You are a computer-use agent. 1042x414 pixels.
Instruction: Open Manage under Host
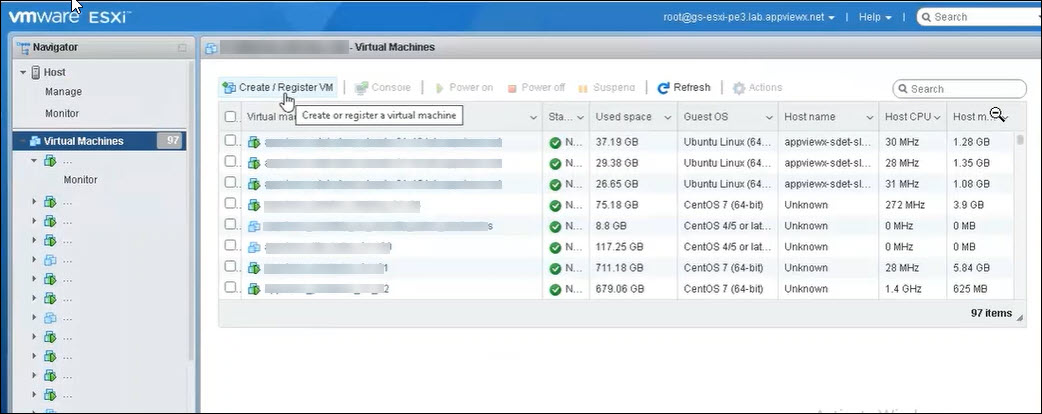point(64,92)
